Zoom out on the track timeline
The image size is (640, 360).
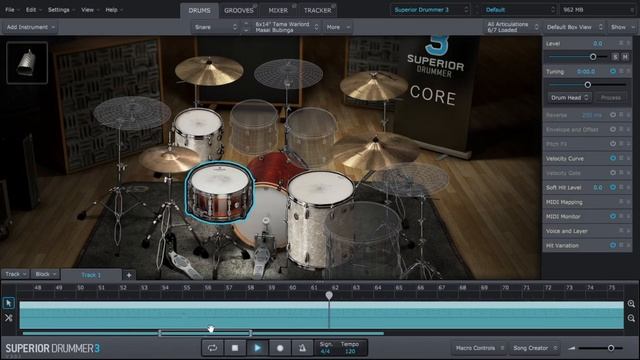[631, 318]
